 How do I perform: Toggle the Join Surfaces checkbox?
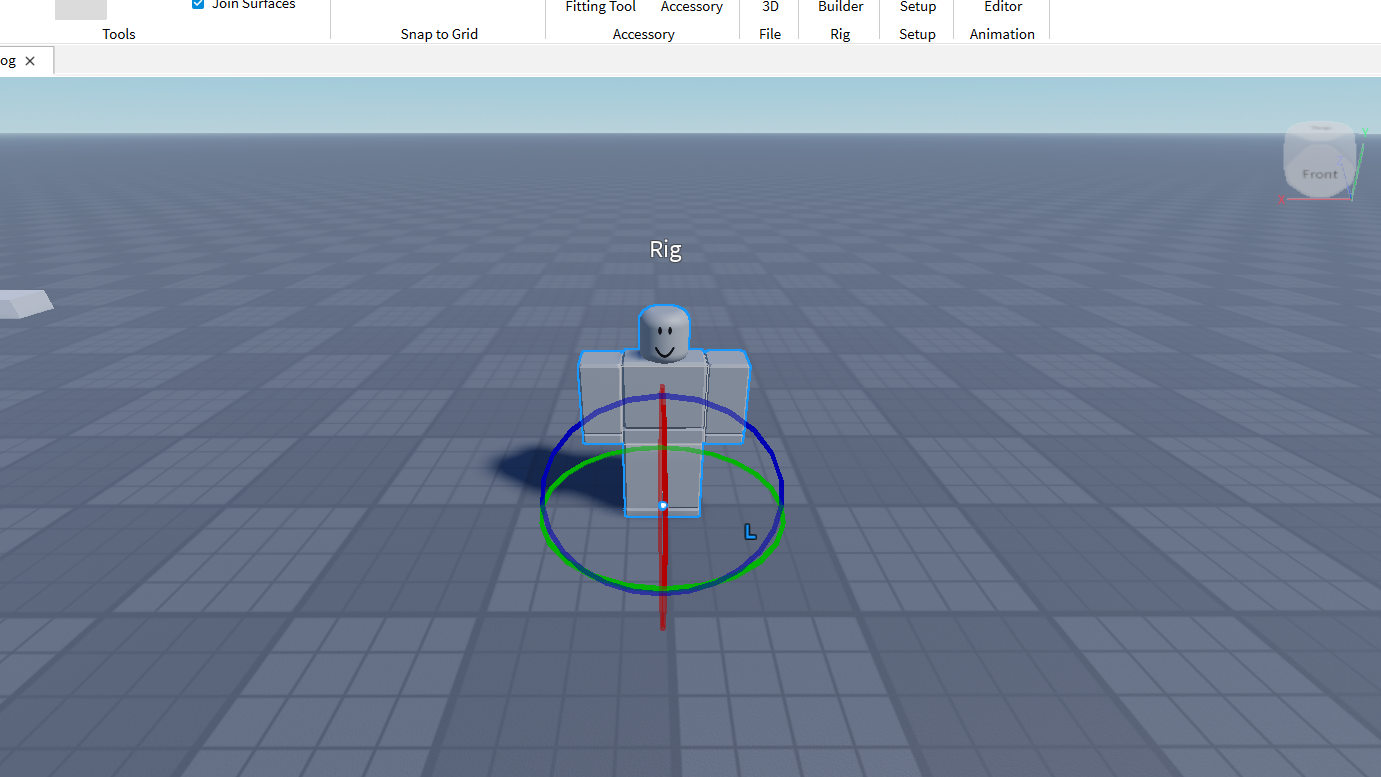[x=198, y=5]
